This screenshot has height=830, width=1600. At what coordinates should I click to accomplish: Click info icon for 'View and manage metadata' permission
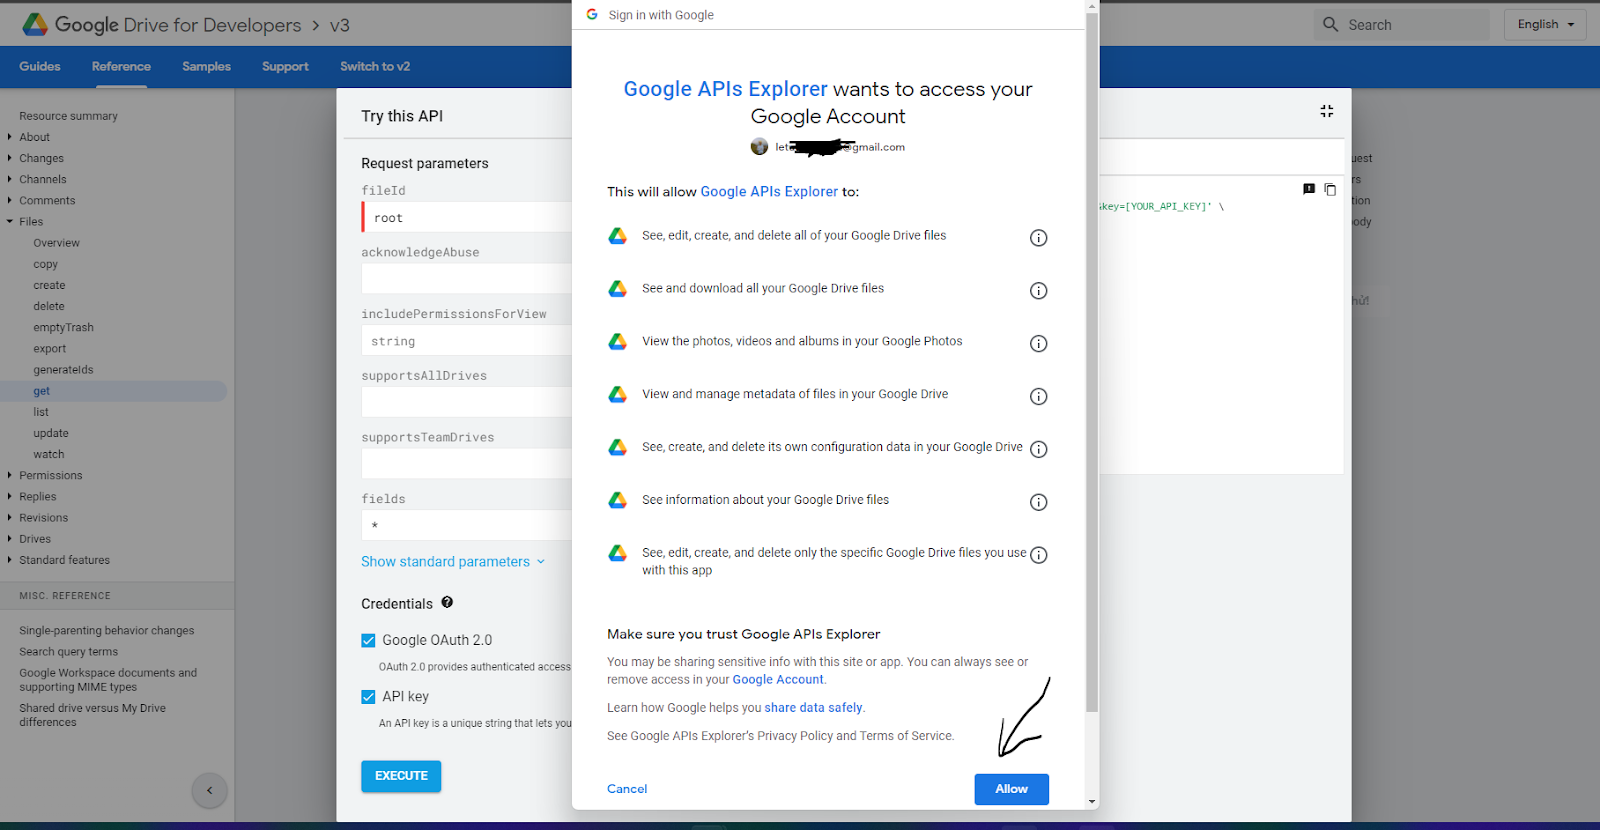point(1039,397)
